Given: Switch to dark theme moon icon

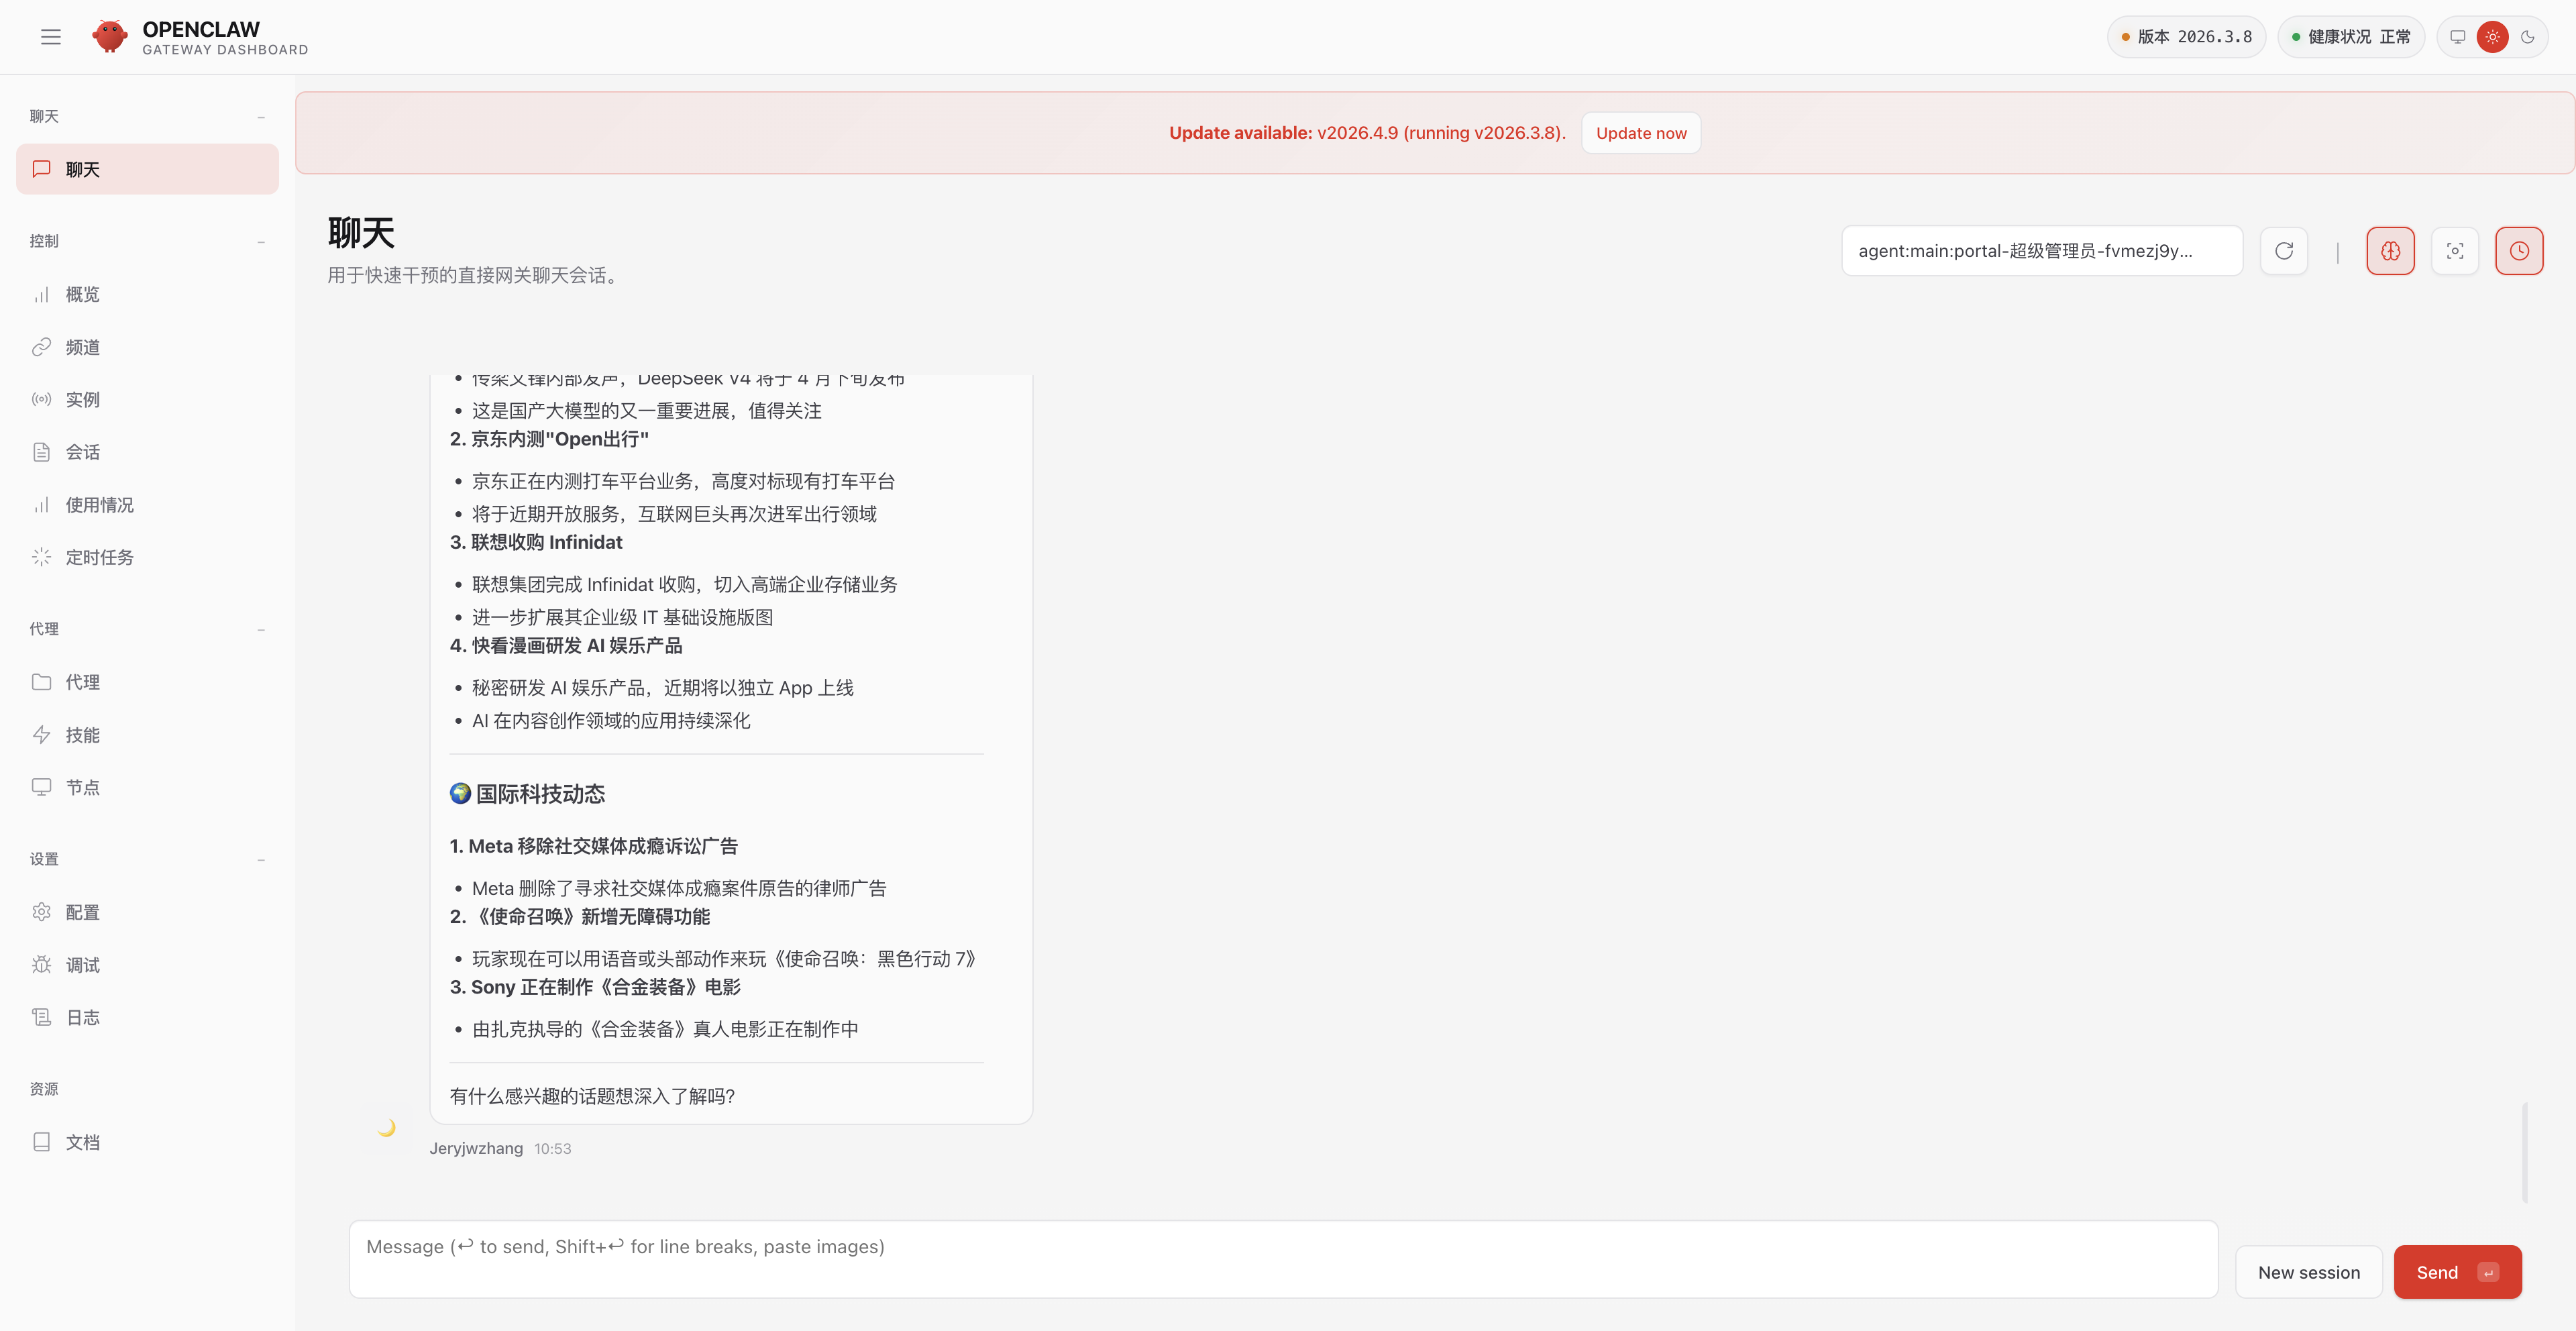Looking at the screenshot, I should click(x=2528, y=37).
